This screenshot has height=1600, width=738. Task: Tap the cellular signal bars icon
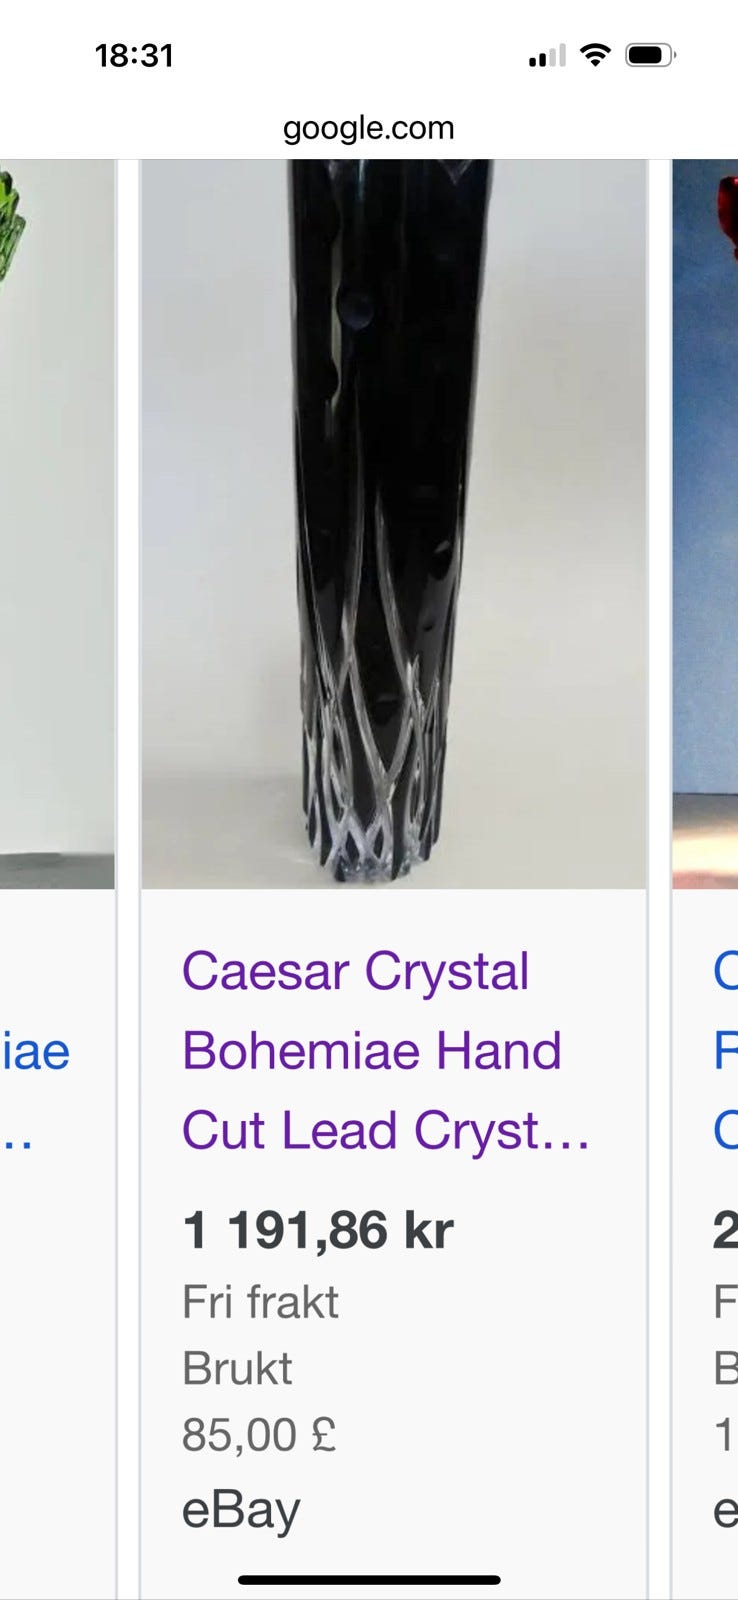(x=547, y=56)
